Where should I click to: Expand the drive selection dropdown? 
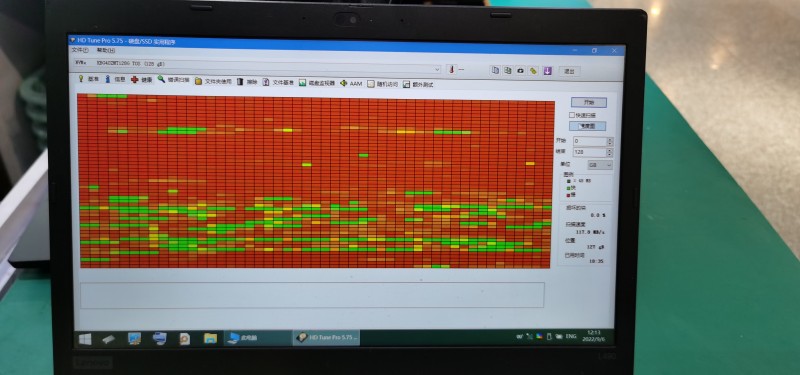click(x=437, y=69)
